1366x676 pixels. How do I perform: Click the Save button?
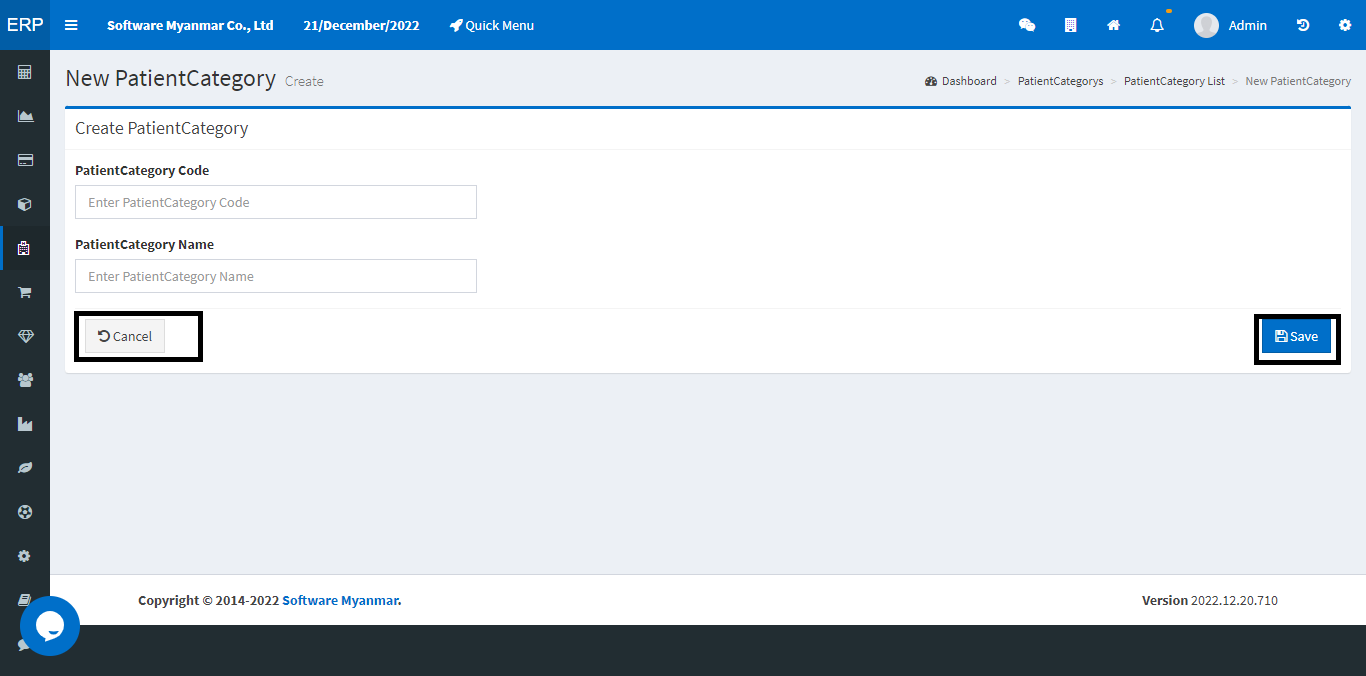coord(1296,336)
